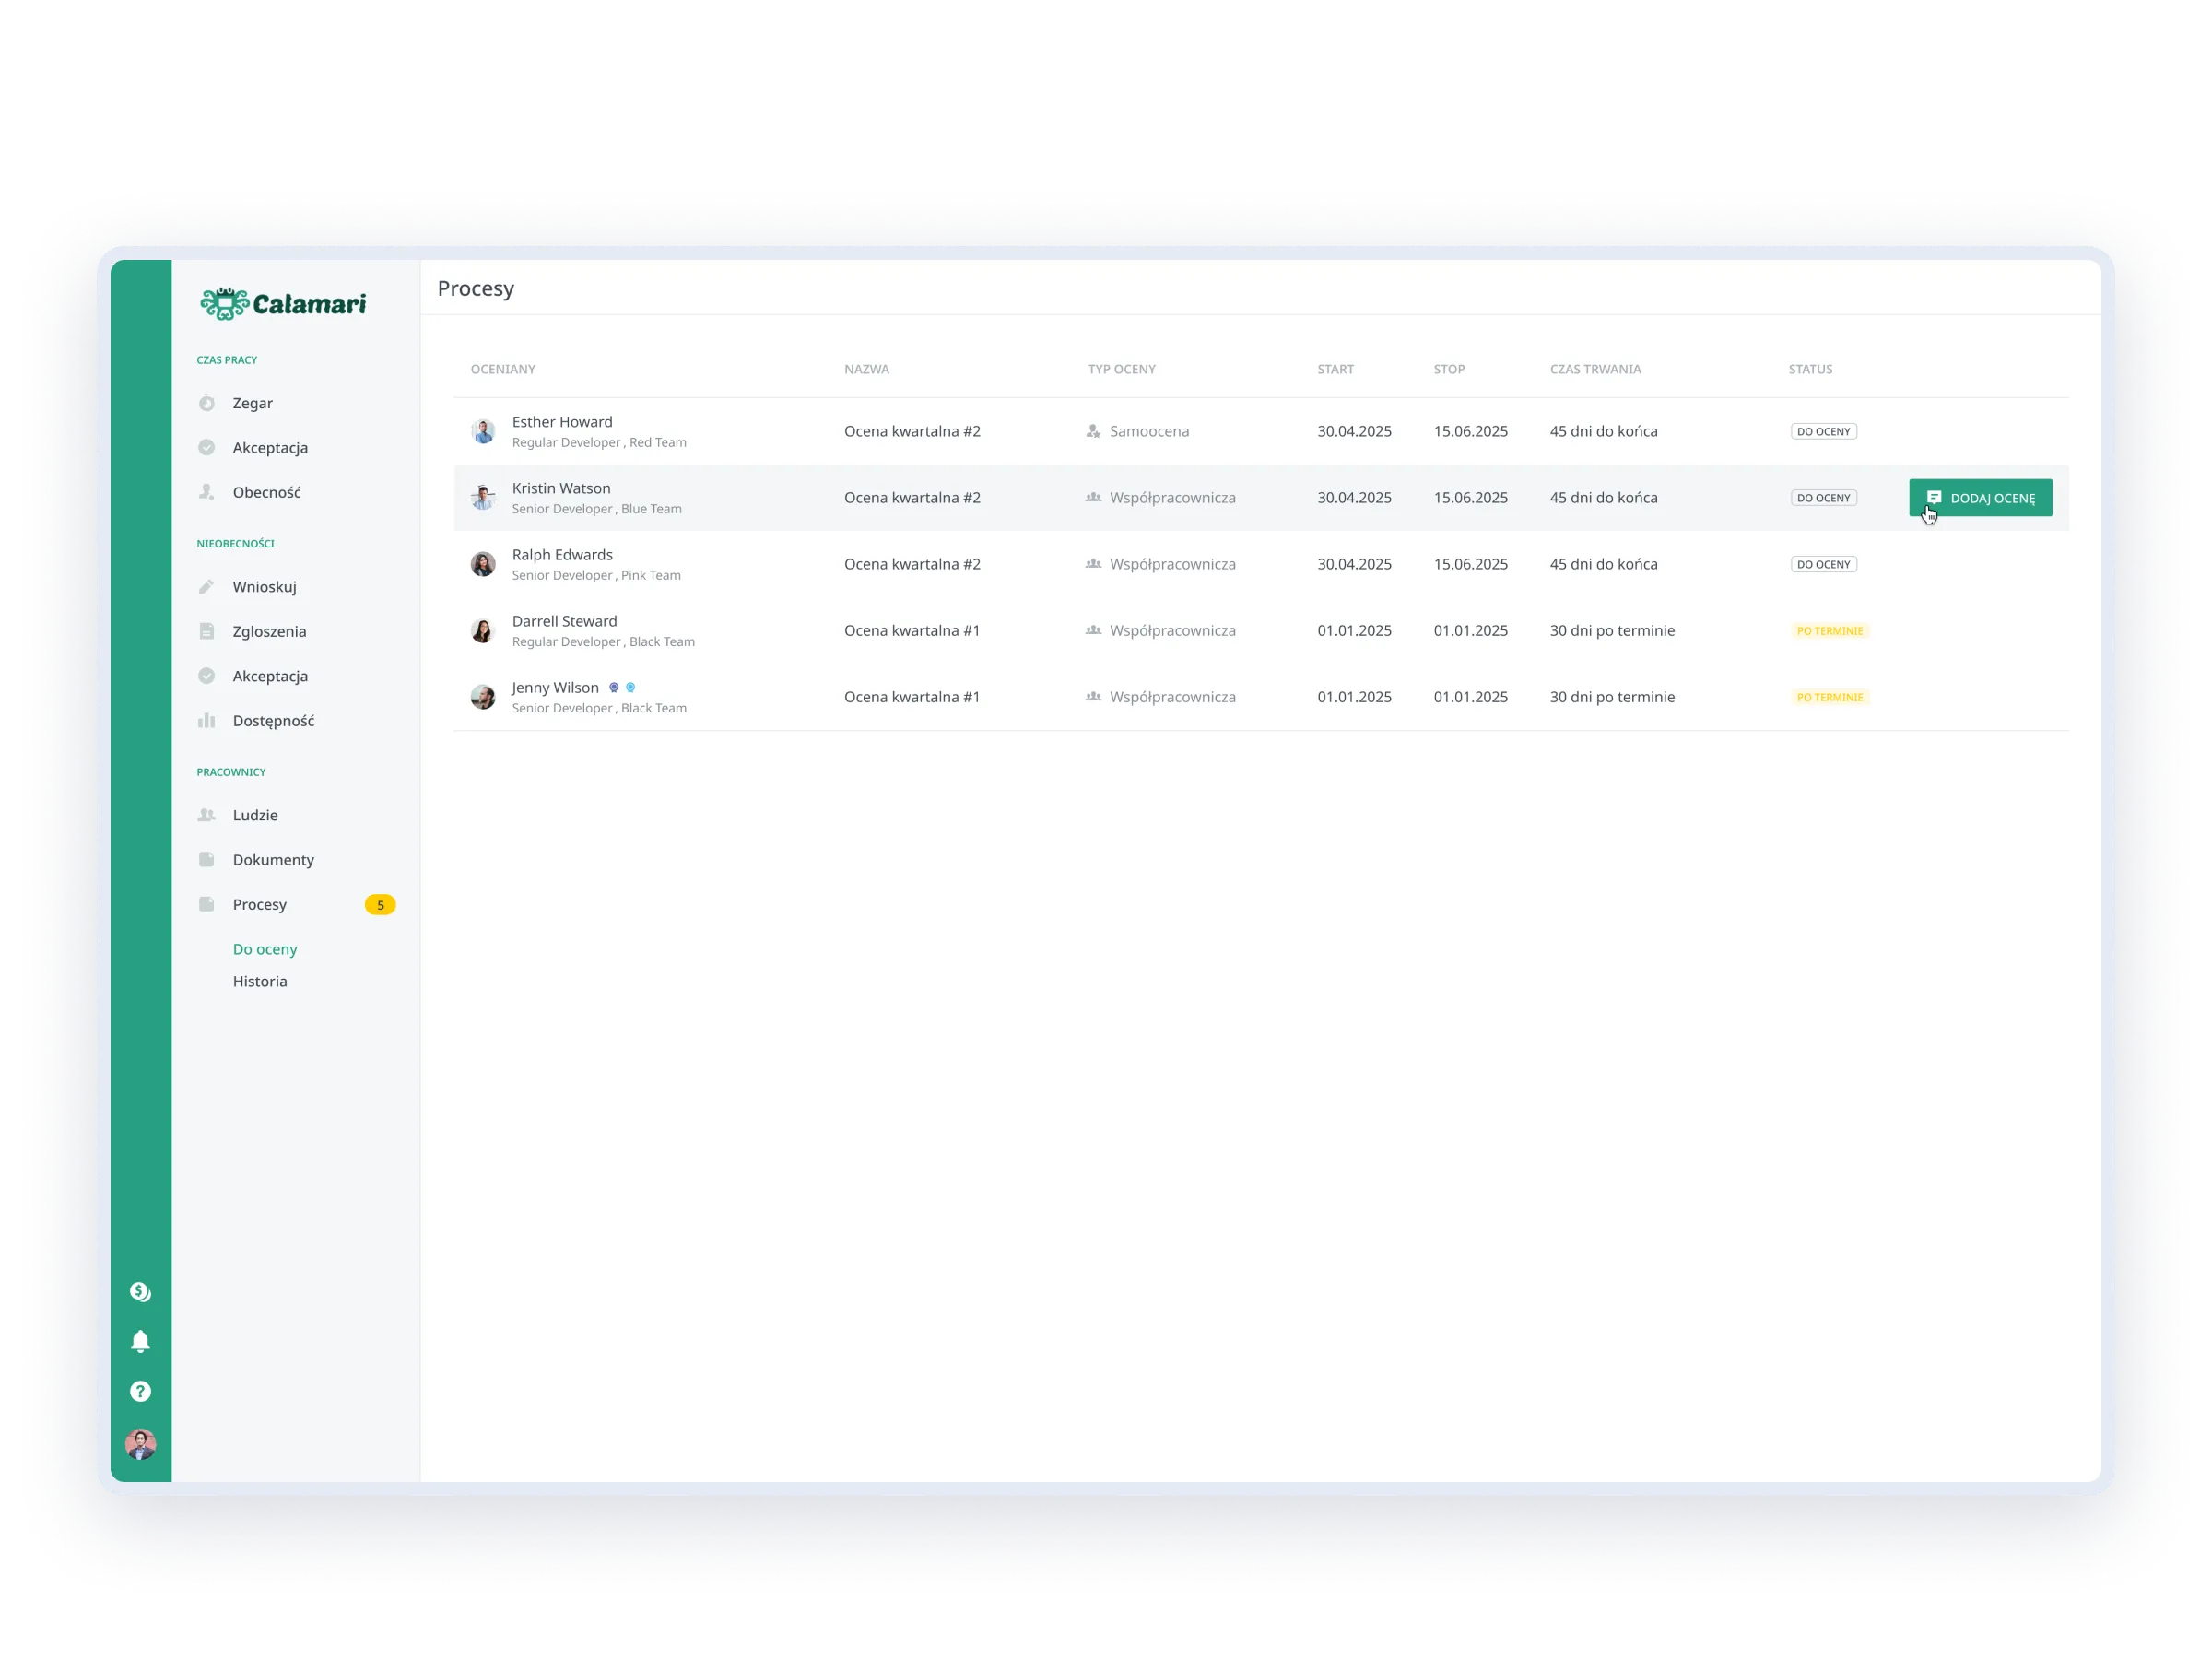Click Darrell Steward's avatar
Viewport: 2212px width, 1659px height.
pyautogui.click(x=483, y=630)
